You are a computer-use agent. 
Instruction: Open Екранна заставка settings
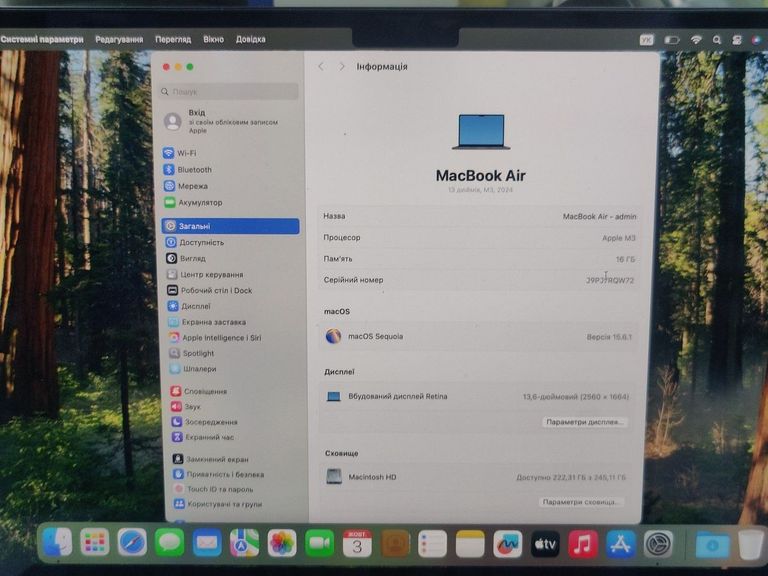pyautogui.click(x=207, y=322)
